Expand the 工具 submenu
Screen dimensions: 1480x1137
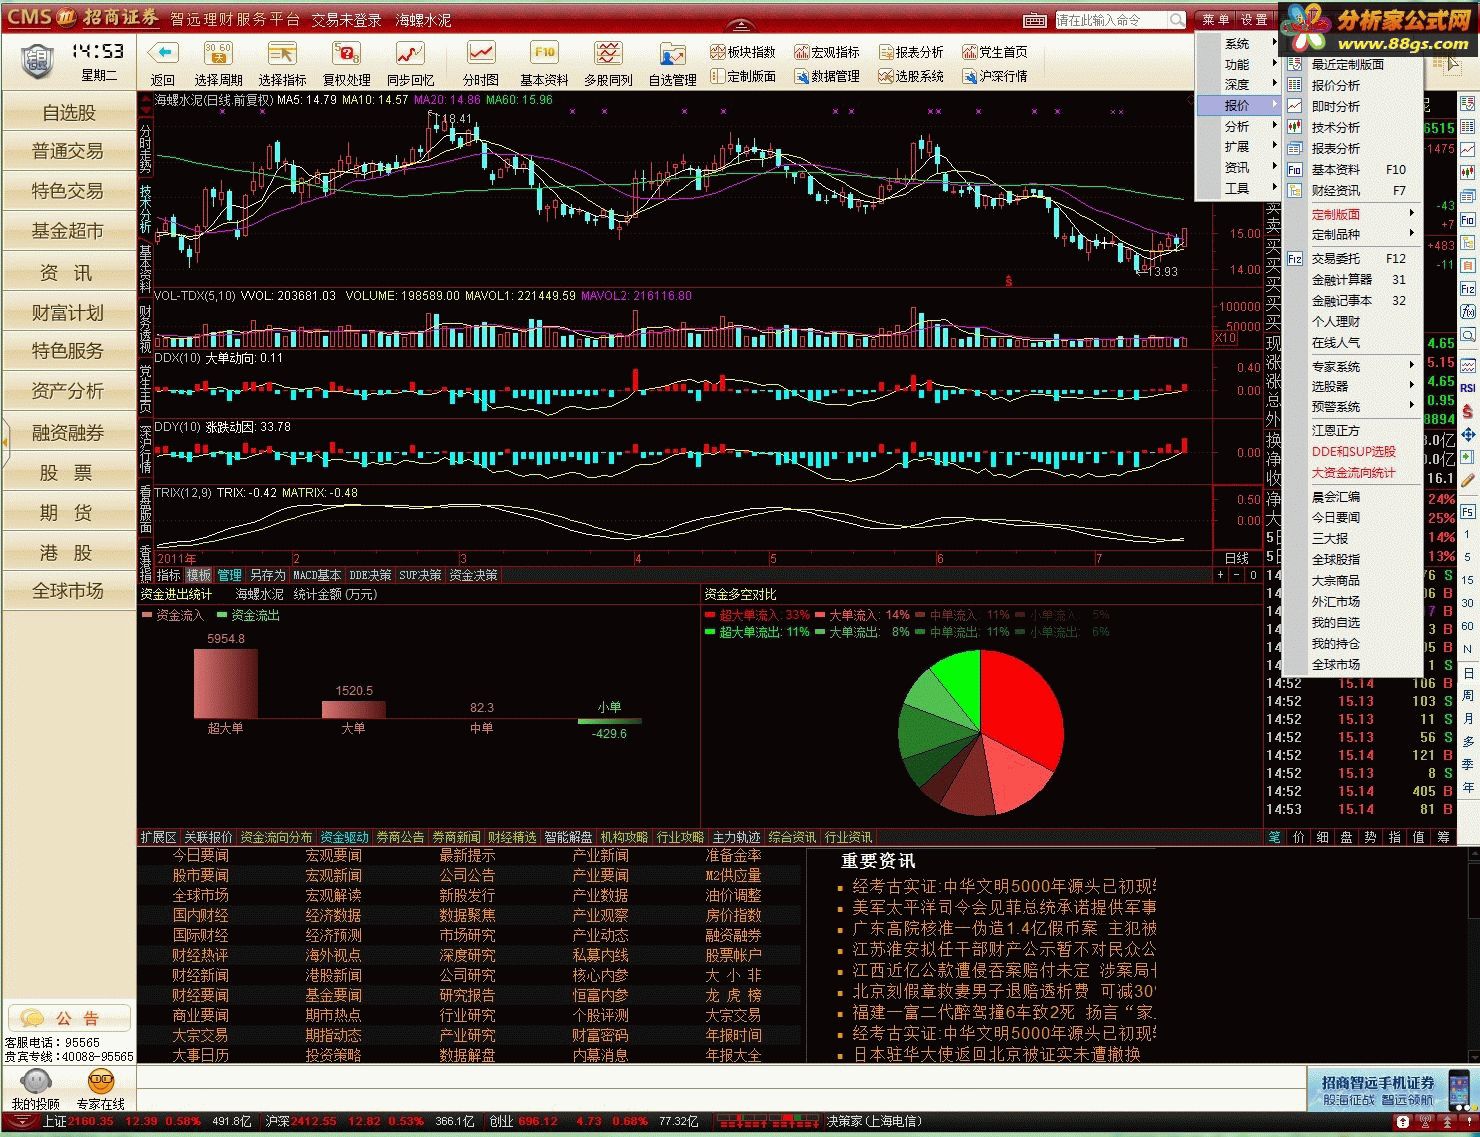pos(1238,188)
